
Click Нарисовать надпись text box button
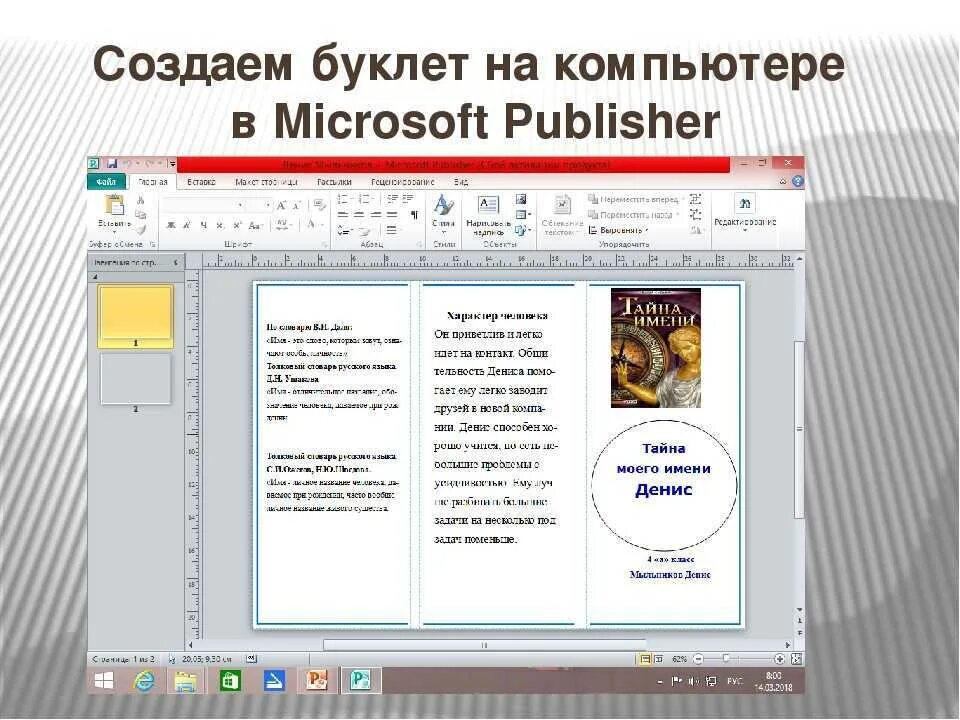(x=489, y=214)
